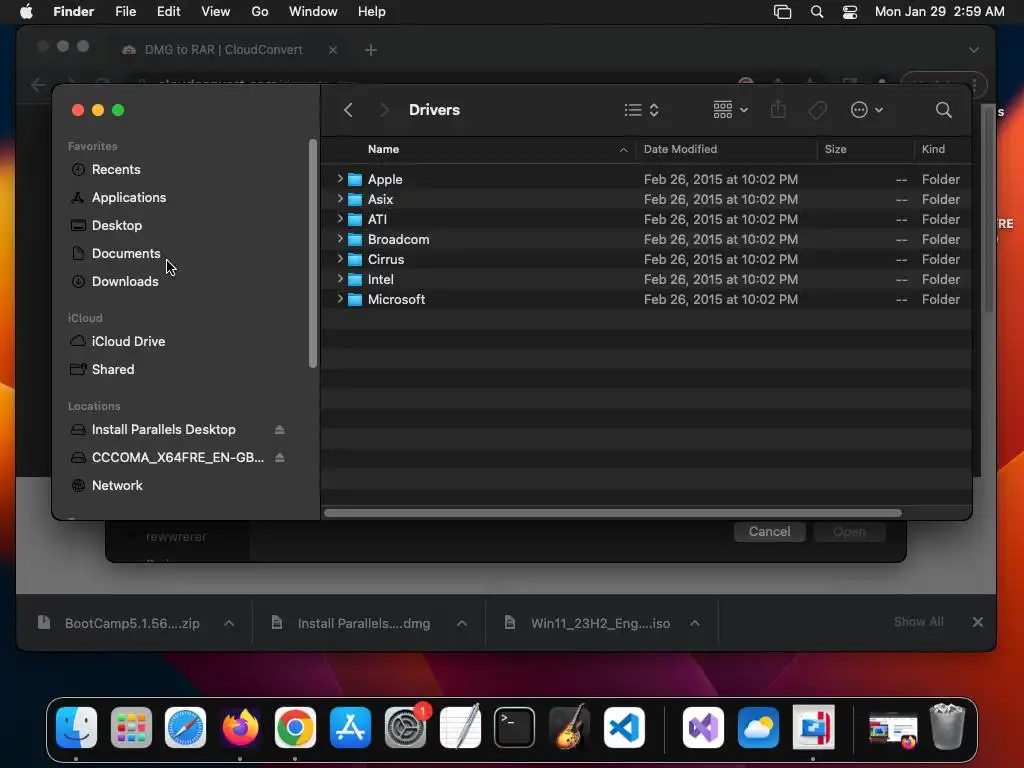Screen dimensions: 1024x768
Task: Open Network location in sidebar
Action: [x=117, y=485]
